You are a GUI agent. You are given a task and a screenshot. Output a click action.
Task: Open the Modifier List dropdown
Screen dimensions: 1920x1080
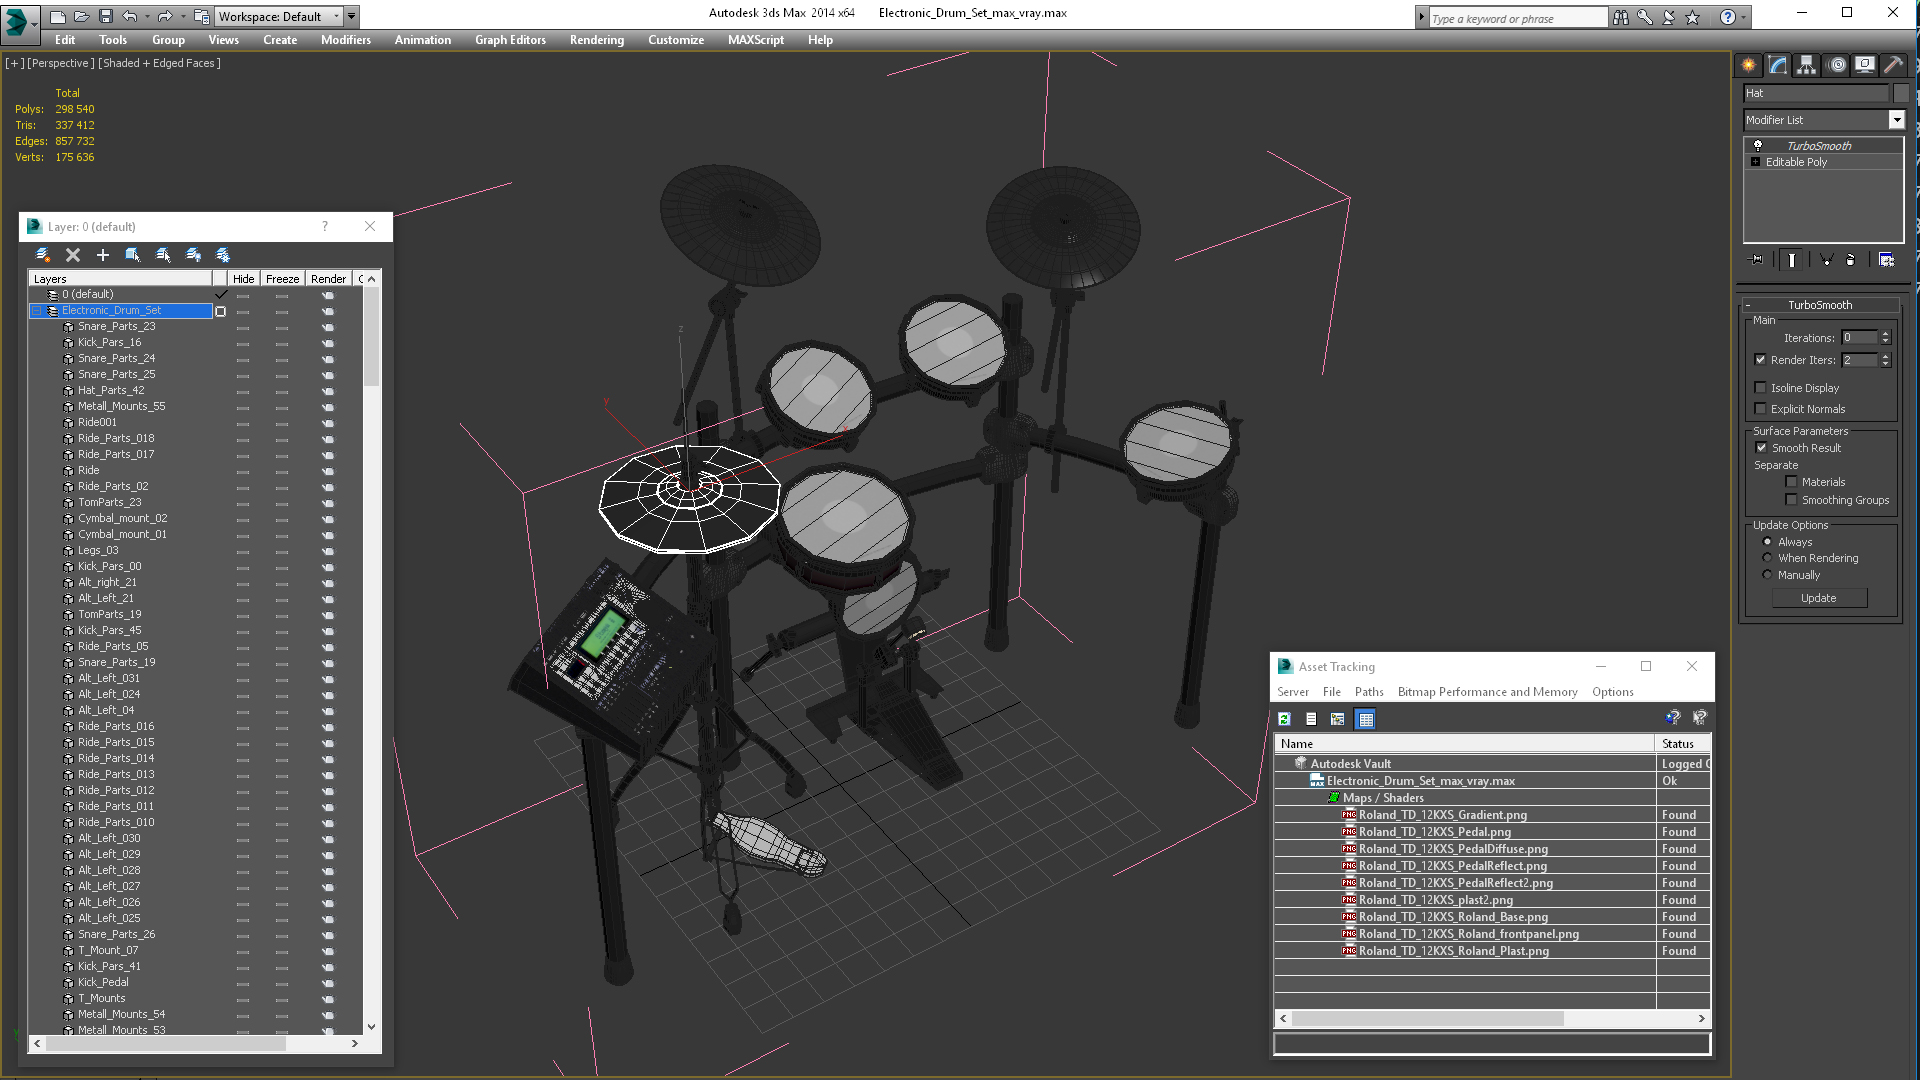pyautogui.click(x=1896, y=120)
